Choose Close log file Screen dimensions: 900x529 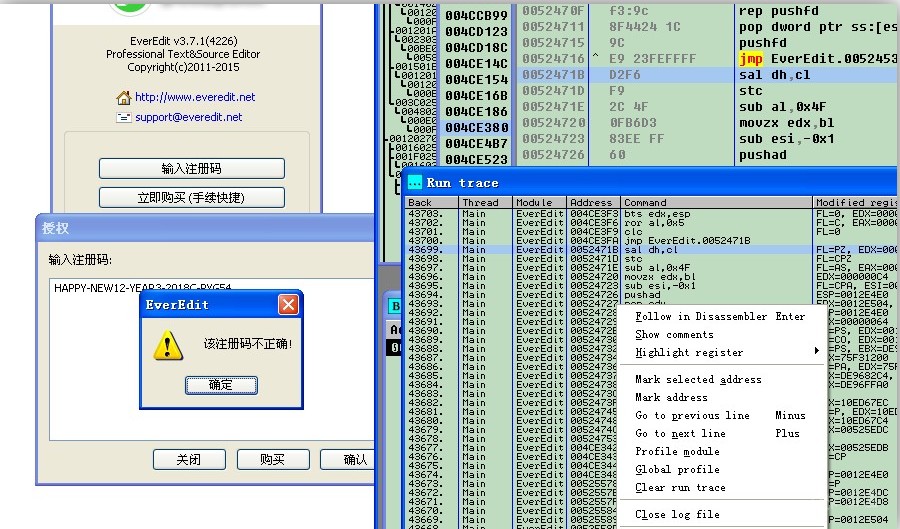coord(722,514)
